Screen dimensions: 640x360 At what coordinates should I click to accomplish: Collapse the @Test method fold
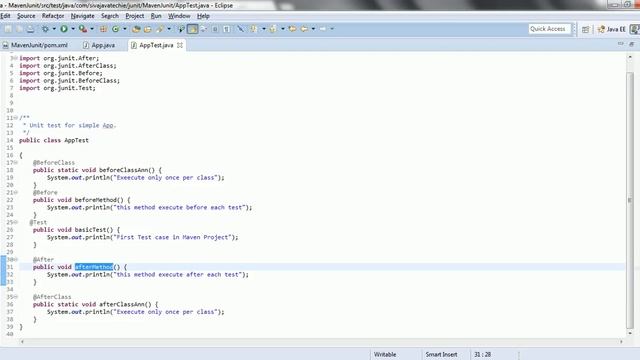[x=16, y=222]
